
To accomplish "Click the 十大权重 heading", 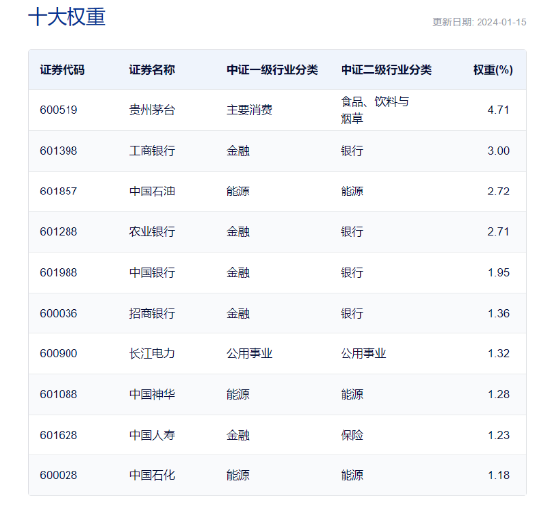I will coord(67,17).
